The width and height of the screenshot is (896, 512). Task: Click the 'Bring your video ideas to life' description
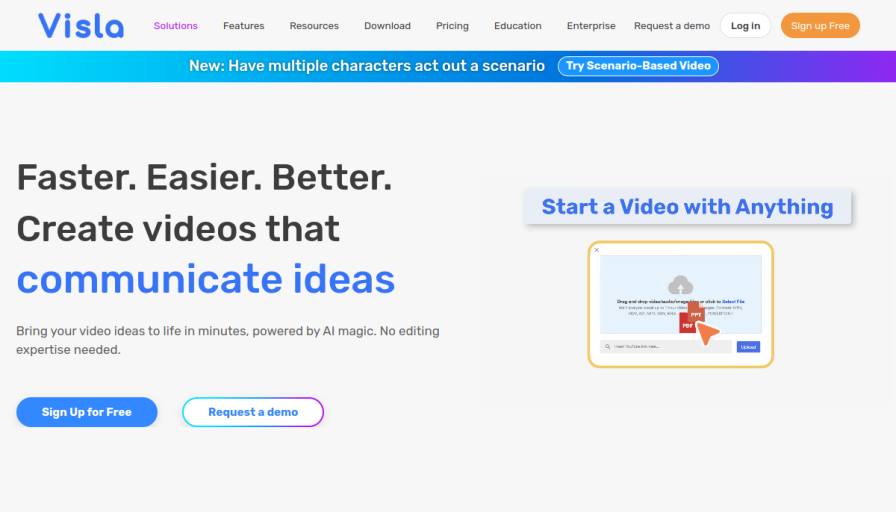(227, 340)
